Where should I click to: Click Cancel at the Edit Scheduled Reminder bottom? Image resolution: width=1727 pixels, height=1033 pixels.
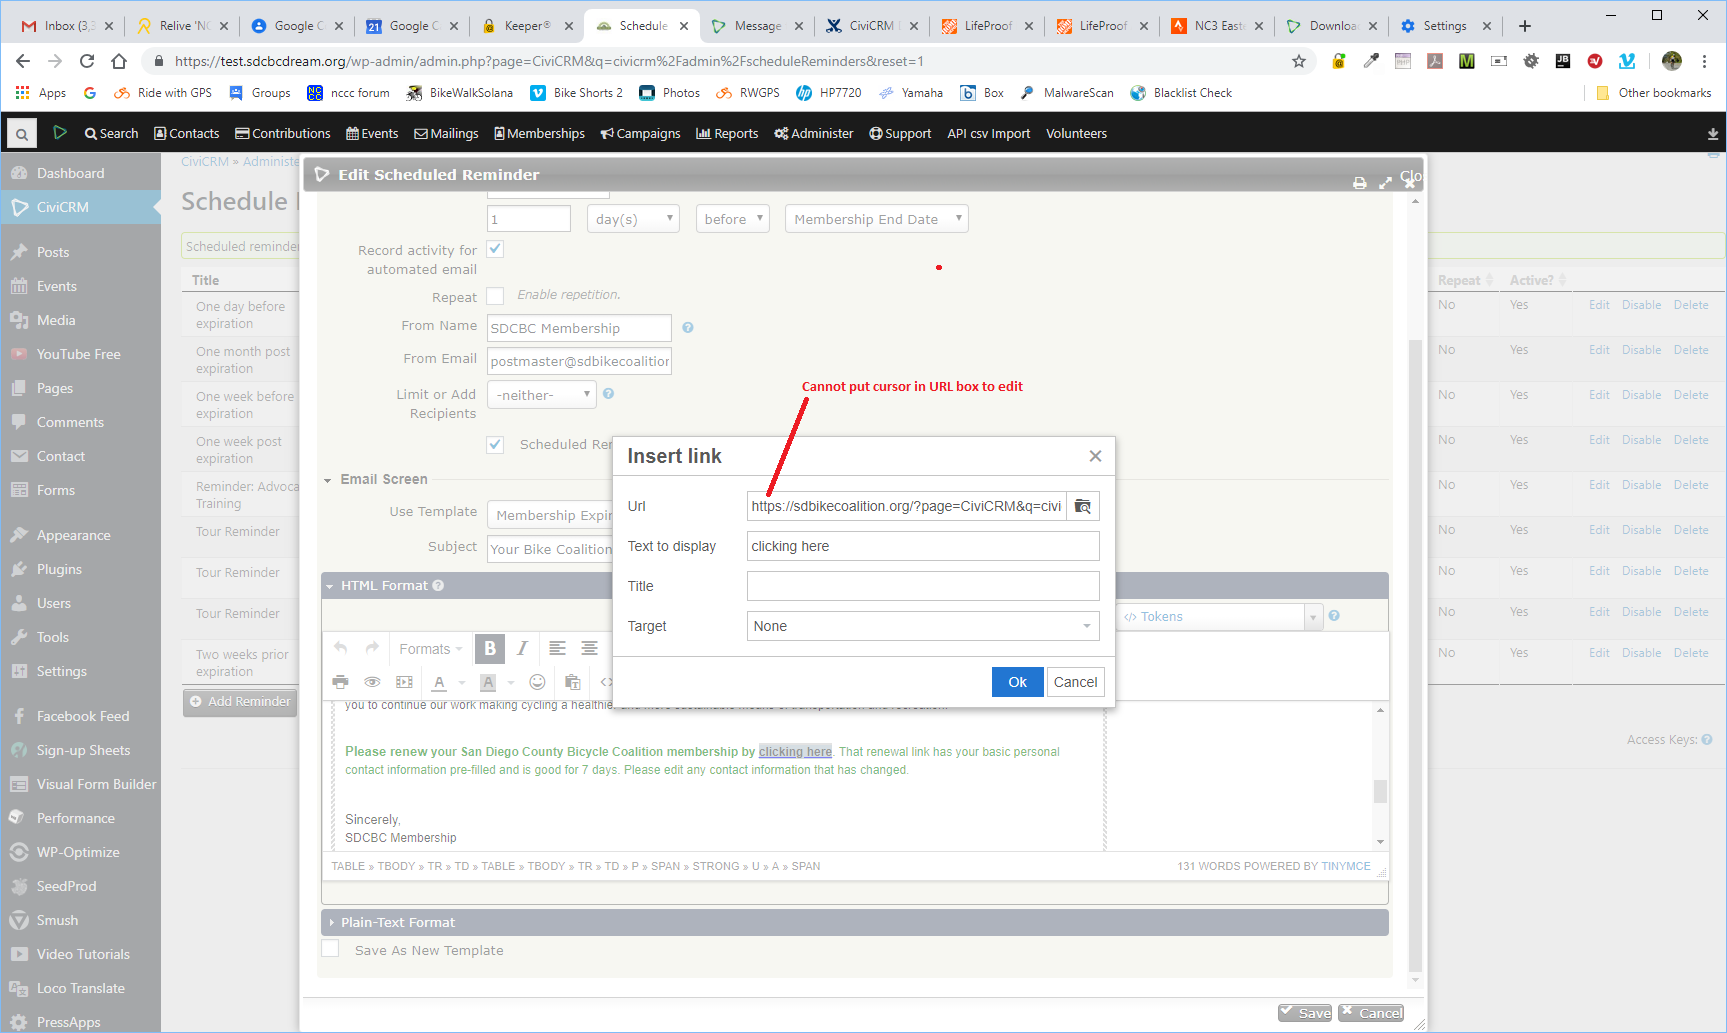tap(1372, 1012)
